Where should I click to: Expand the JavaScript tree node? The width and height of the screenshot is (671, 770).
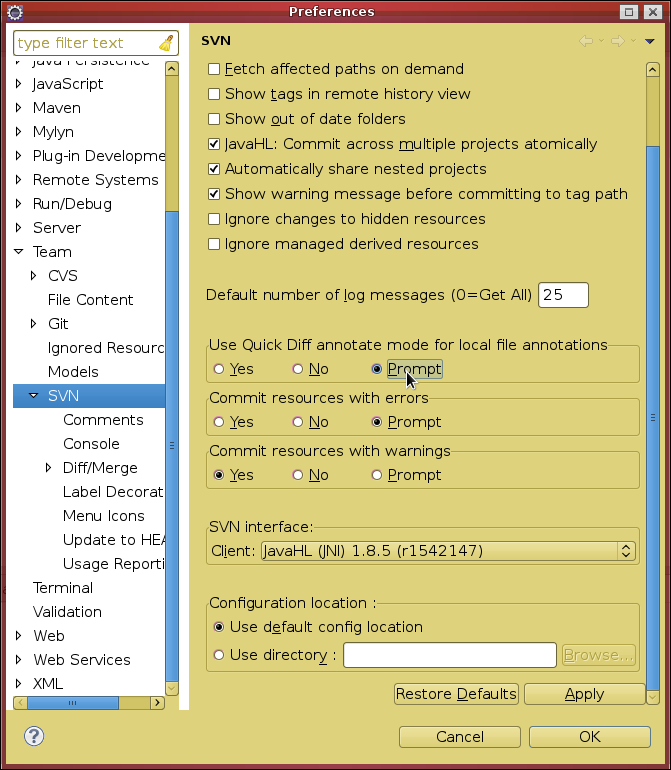coord(19,84)
